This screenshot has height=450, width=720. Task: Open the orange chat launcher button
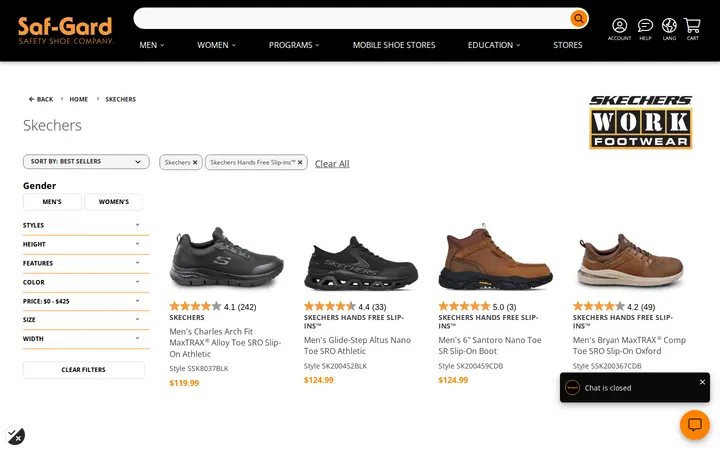click(x=694, y=424)
